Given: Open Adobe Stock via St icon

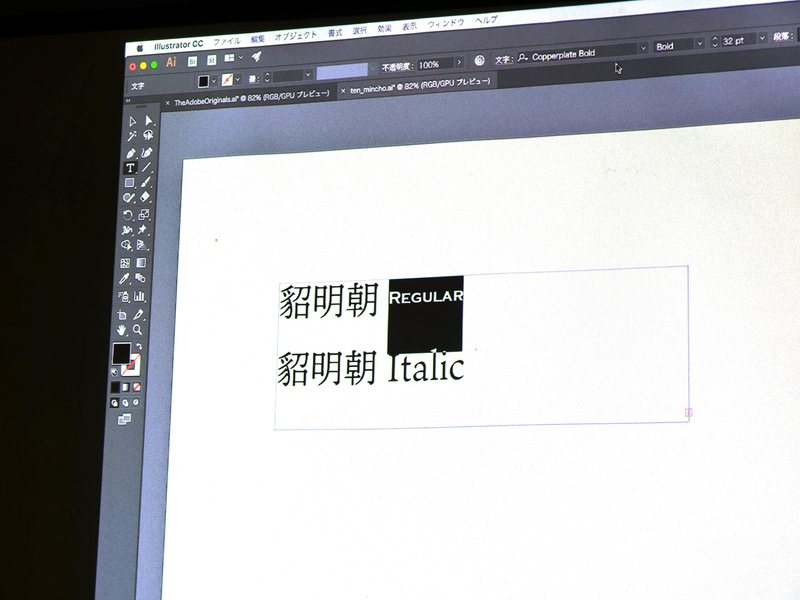Looking at the screenshot, I should point(211,60).
